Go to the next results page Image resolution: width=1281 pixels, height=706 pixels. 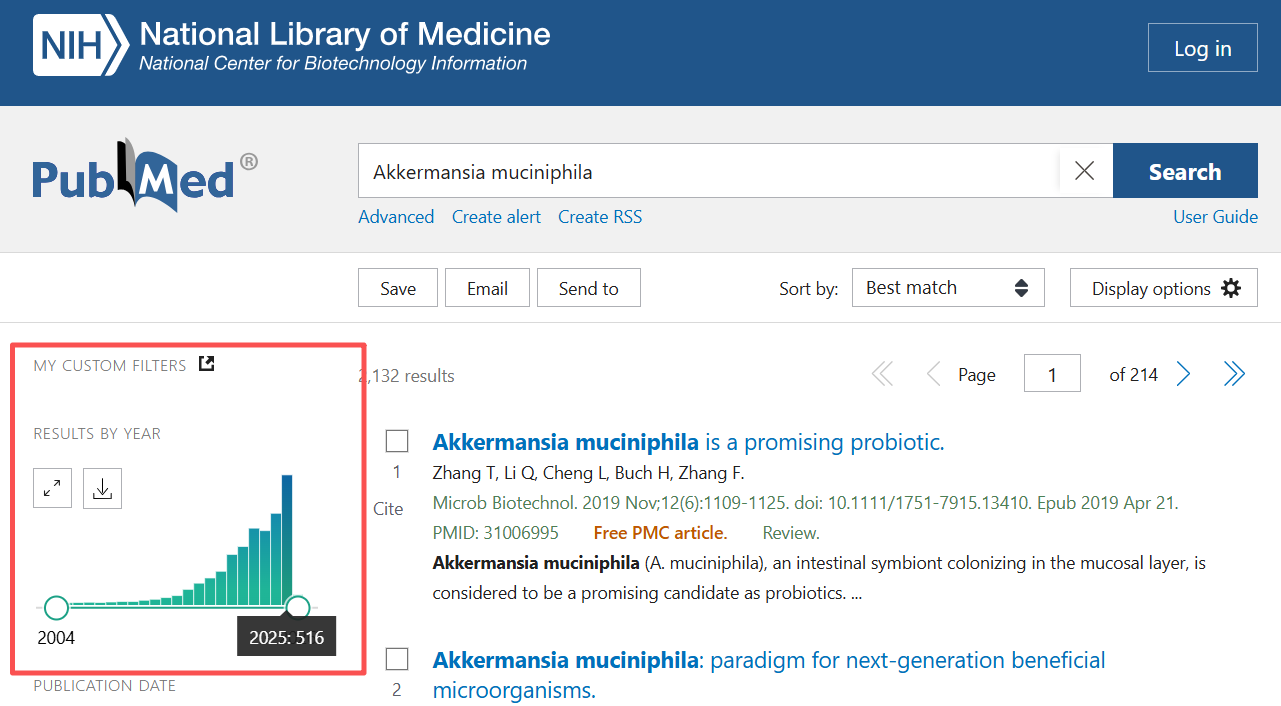pyautogui.click(x=1184, y=375)
